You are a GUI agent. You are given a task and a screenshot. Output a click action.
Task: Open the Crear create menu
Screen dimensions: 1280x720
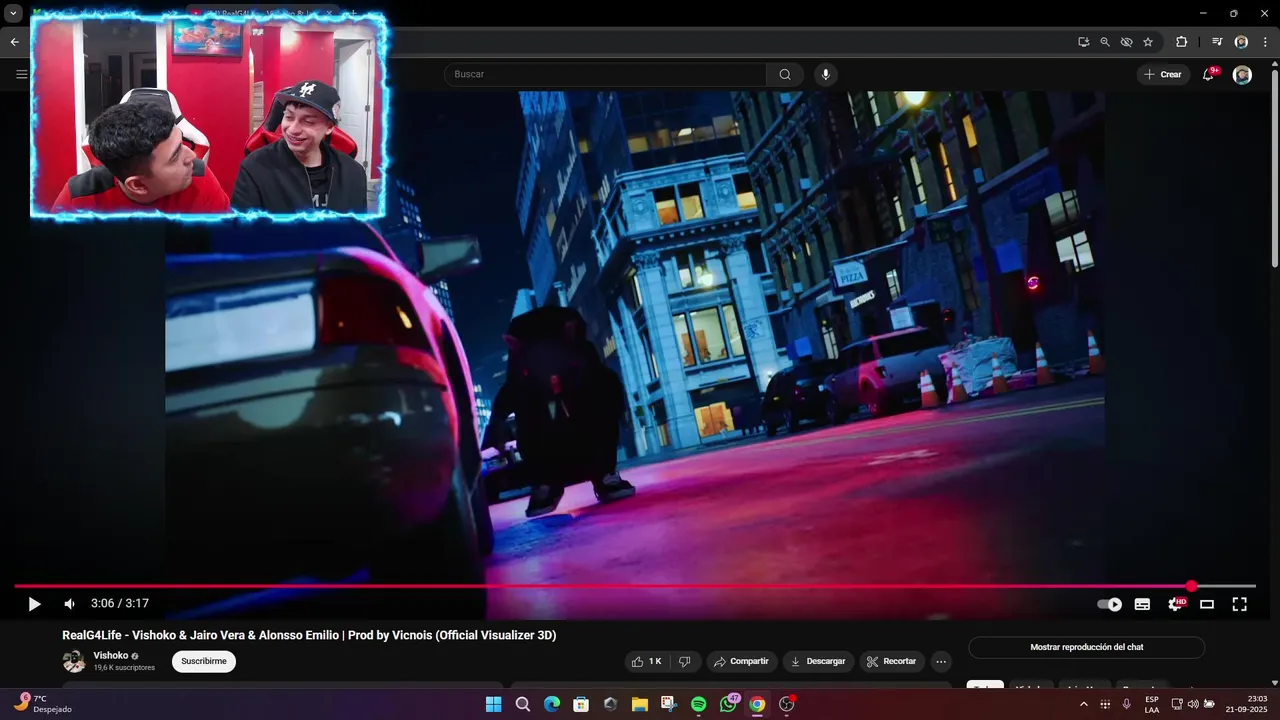[x=1163, y=74]
